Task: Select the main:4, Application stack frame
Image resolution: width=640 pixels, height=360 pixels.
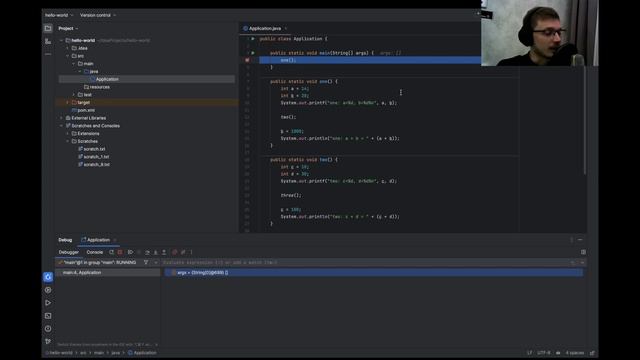Action: pos(108,273)
